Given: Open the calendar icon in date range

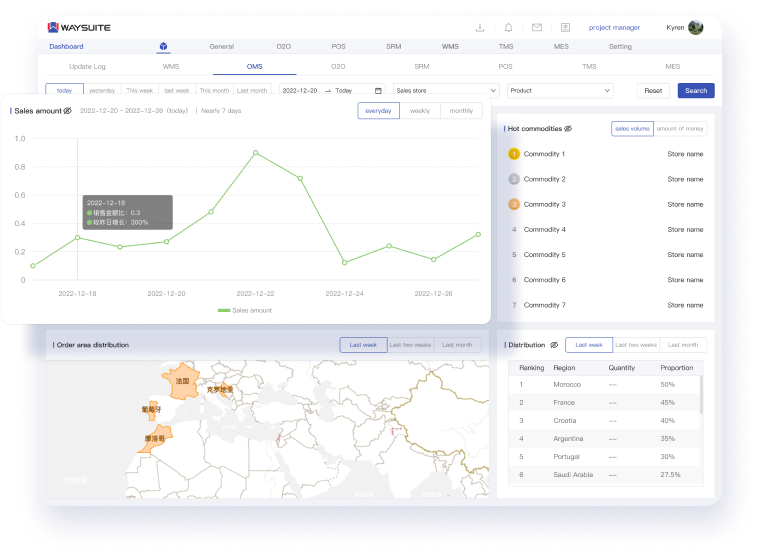Looking at the screenshot, I should point(378,90).
